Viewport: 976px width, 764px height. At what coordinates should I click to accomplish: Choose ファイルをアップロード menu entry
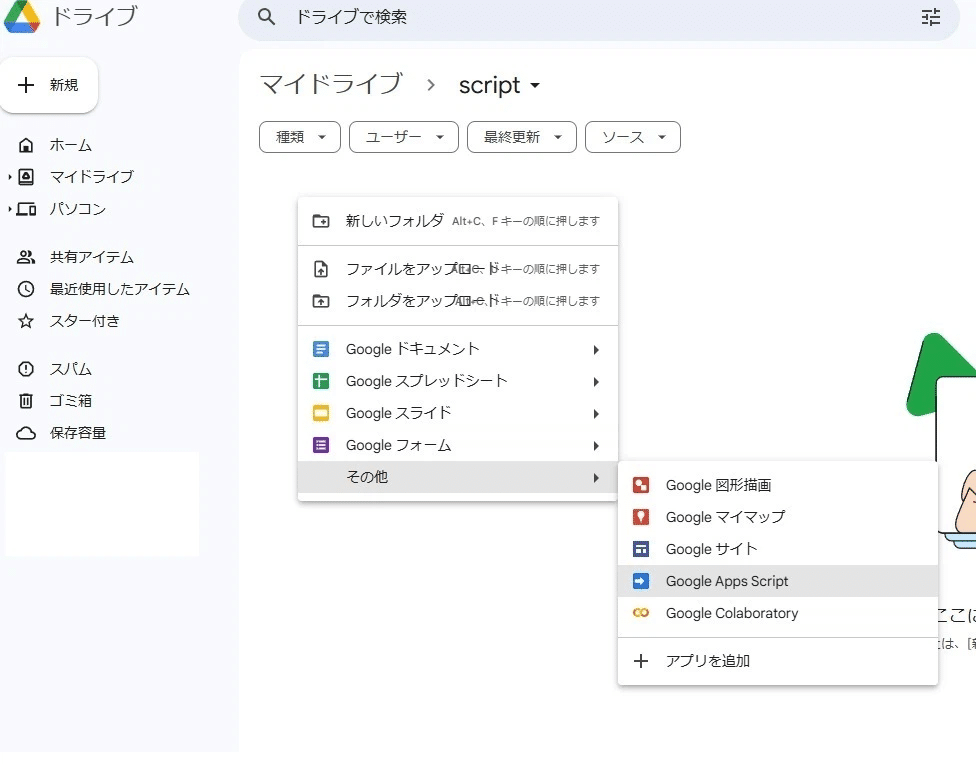(x=458, y=269)
